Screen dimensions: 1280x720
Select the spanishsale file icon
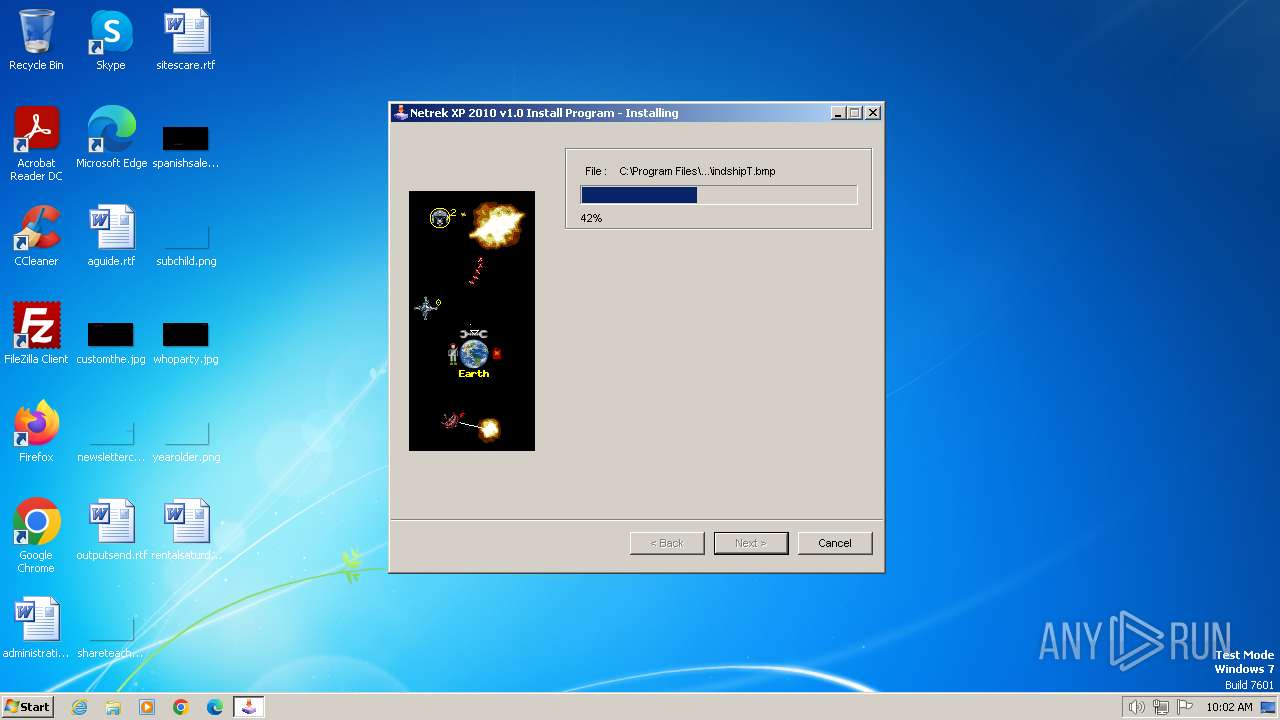point(186,145)
